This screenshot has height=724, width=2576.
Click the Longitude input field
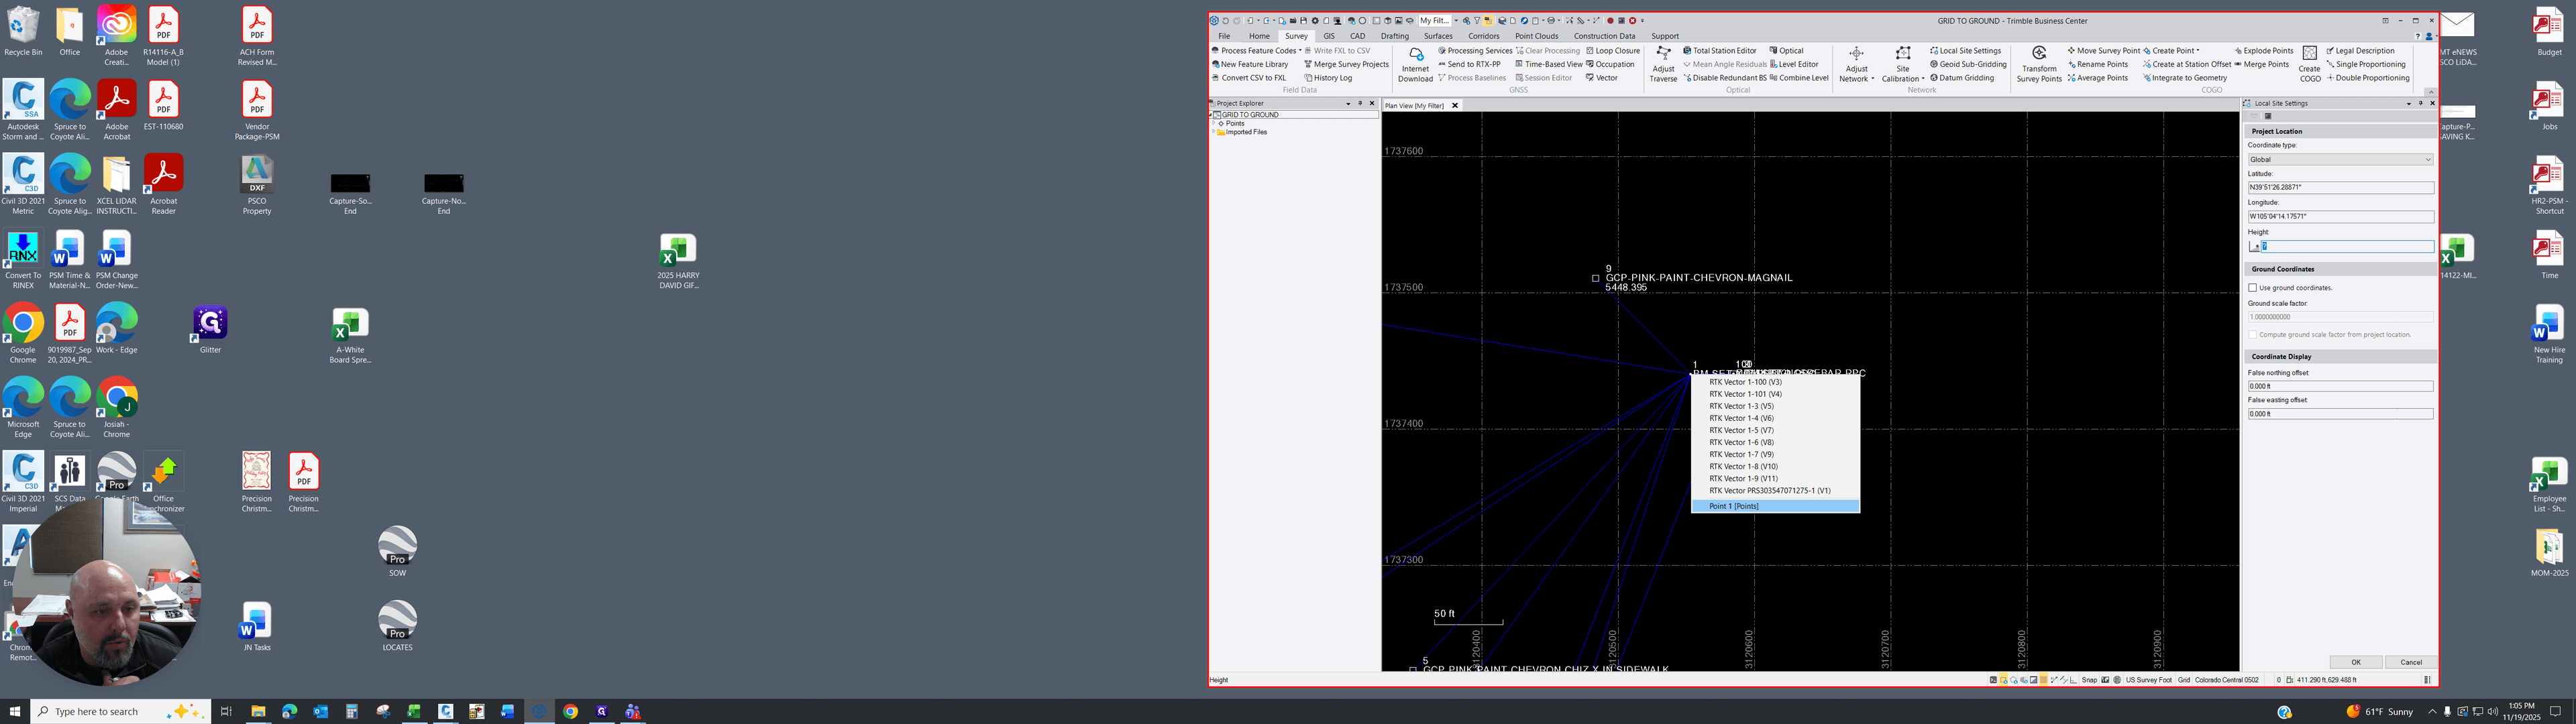pos(2340,217)
